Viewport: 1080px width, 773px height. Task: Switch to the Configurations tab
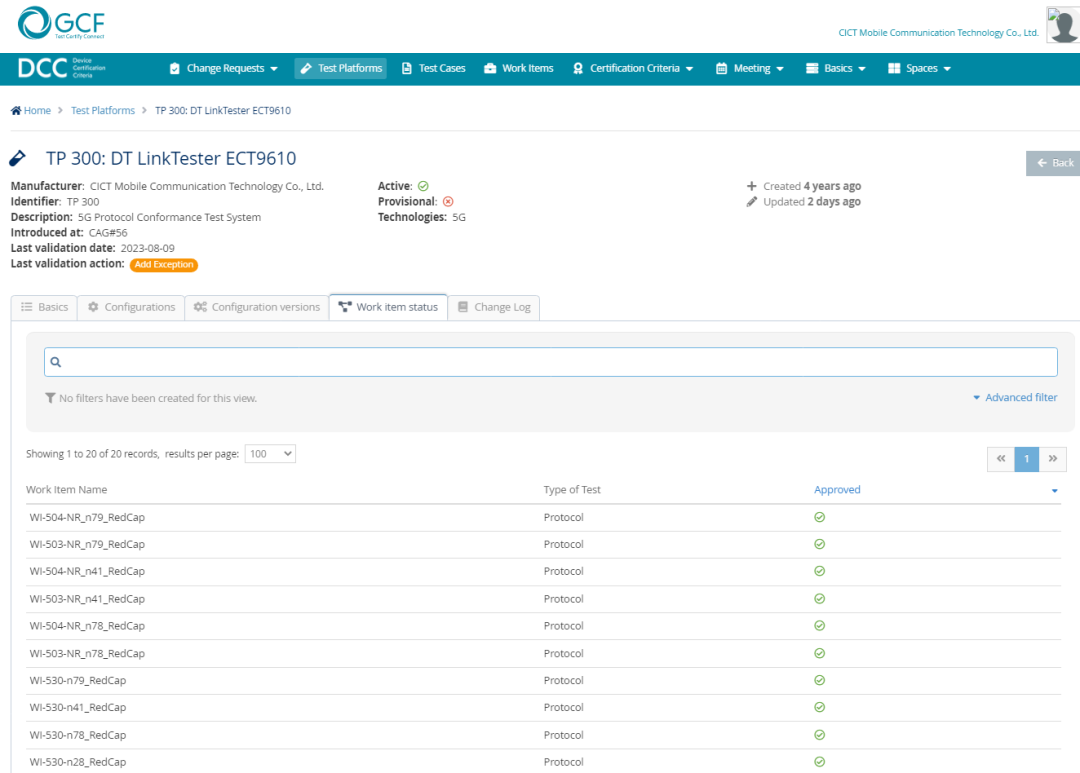point(131,307)
